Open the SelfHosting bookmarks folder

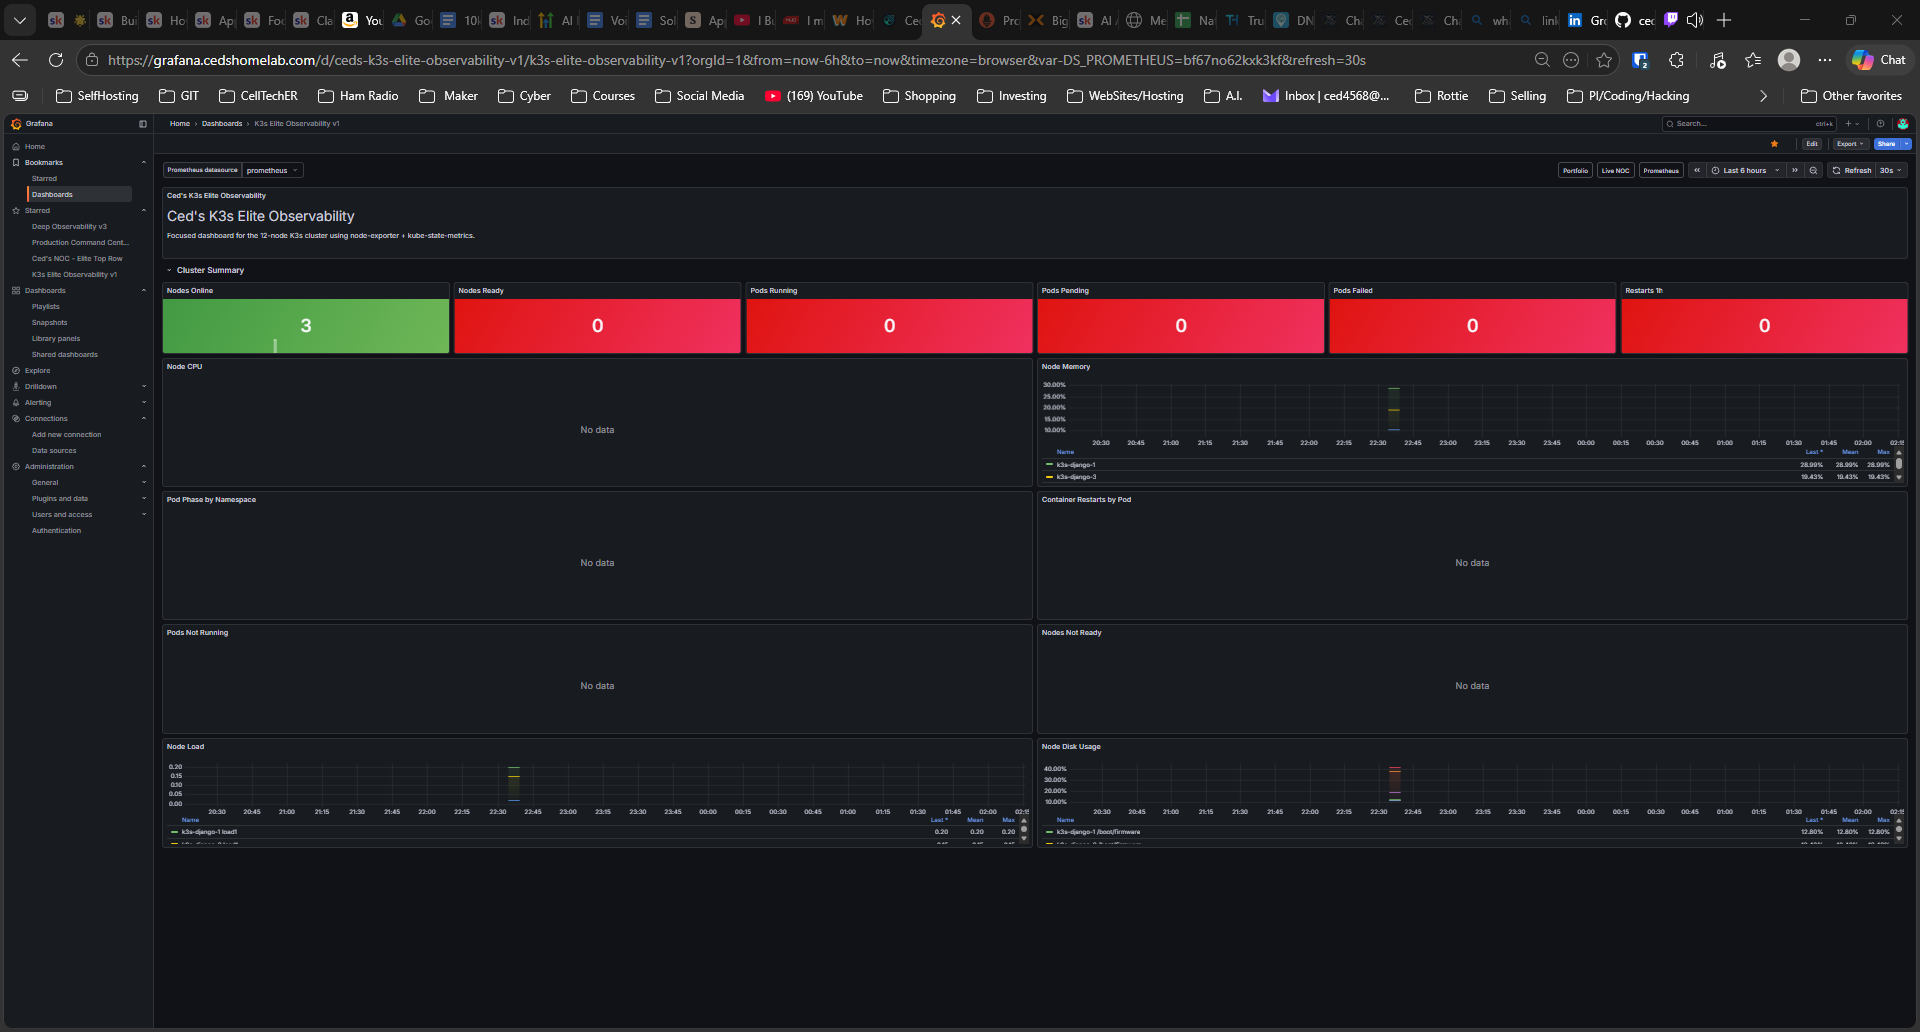98,96
